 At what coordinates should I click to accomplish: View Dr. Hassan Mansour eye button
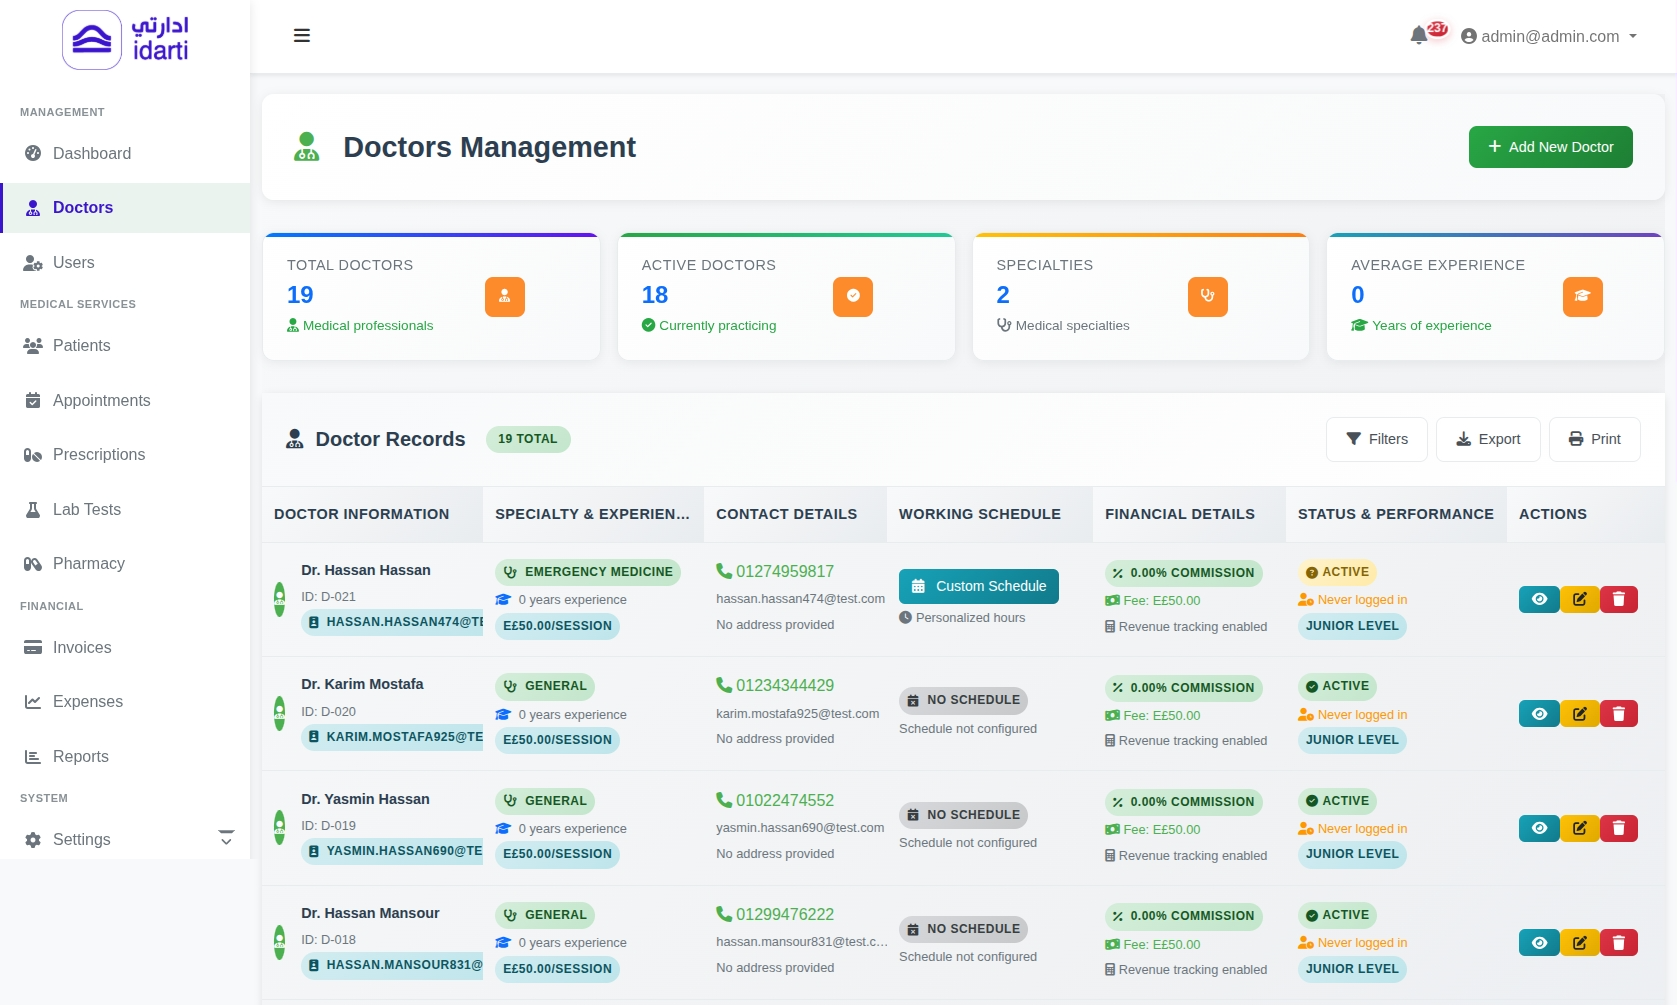pyautogui.click(x=1539, y=943)
